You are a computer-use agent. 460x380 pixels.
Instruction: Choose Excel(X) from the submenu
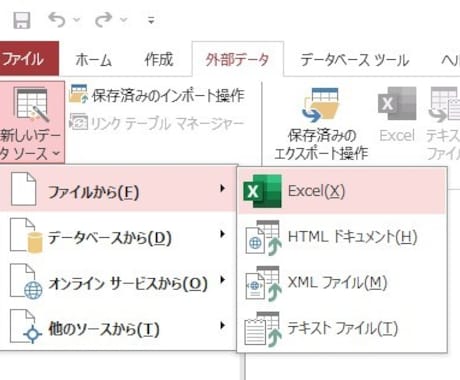[342, 191]
